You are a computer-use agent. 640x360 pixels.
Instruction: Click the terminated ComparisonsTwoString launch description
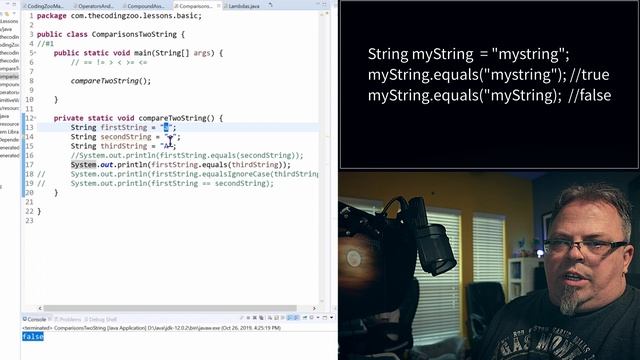[151, 328]
